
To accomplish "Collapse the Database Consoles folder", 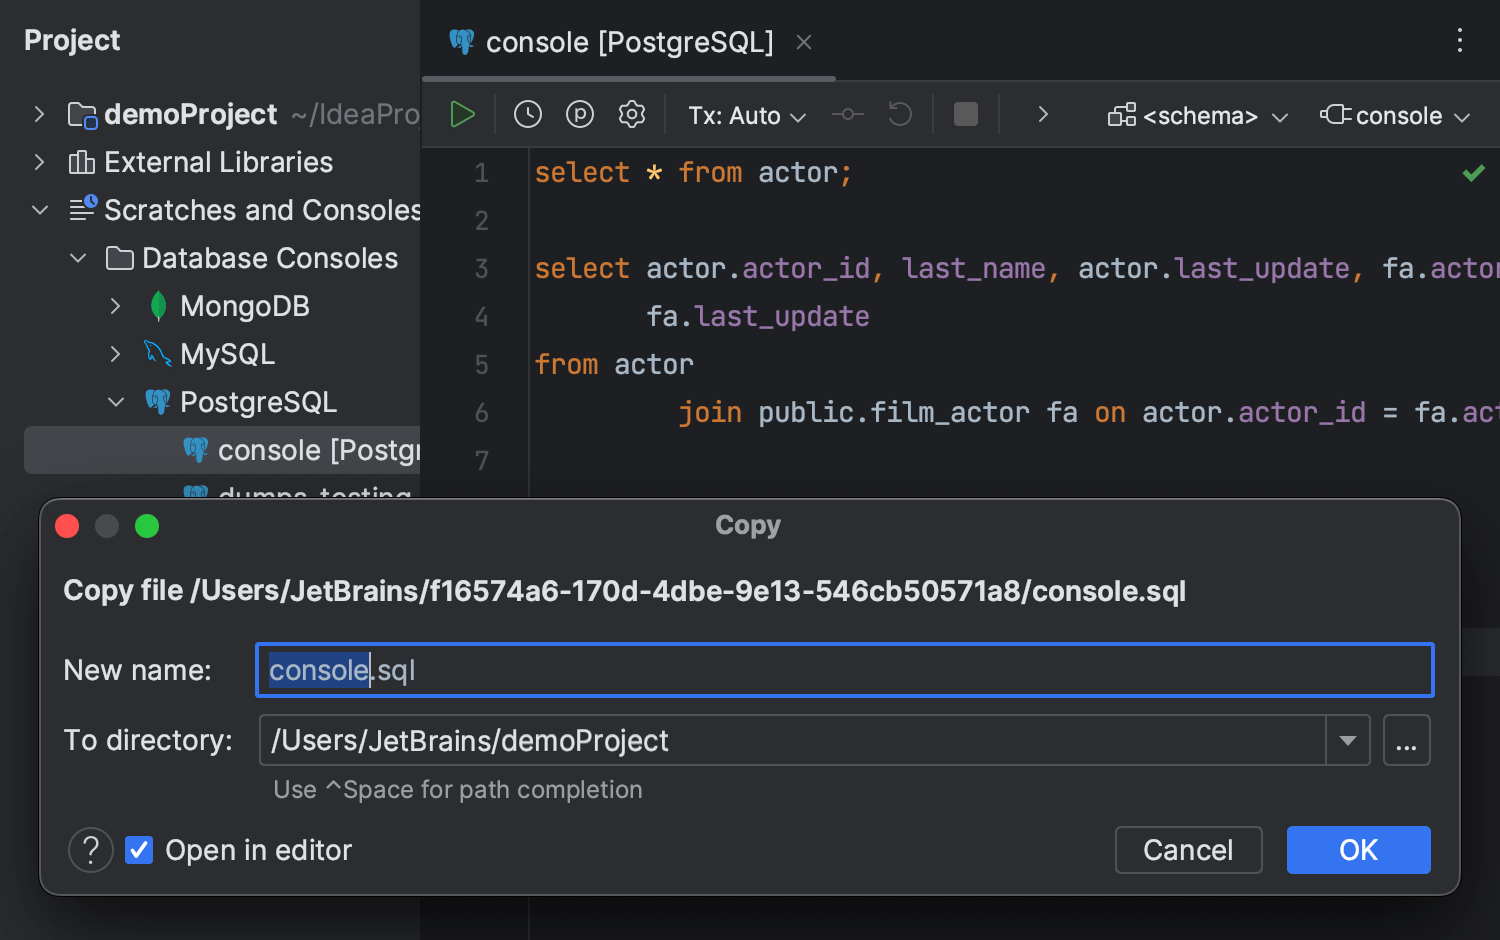I will (78, 257).
